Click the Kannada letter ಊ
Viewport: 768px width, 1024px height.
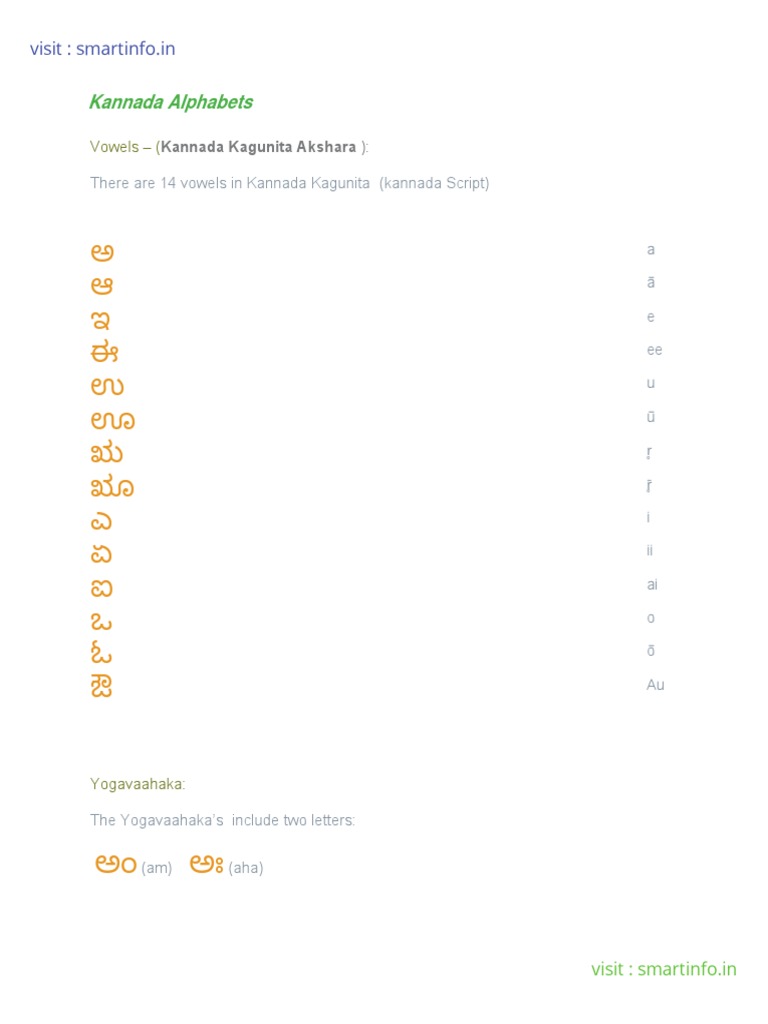coord(112,420)
